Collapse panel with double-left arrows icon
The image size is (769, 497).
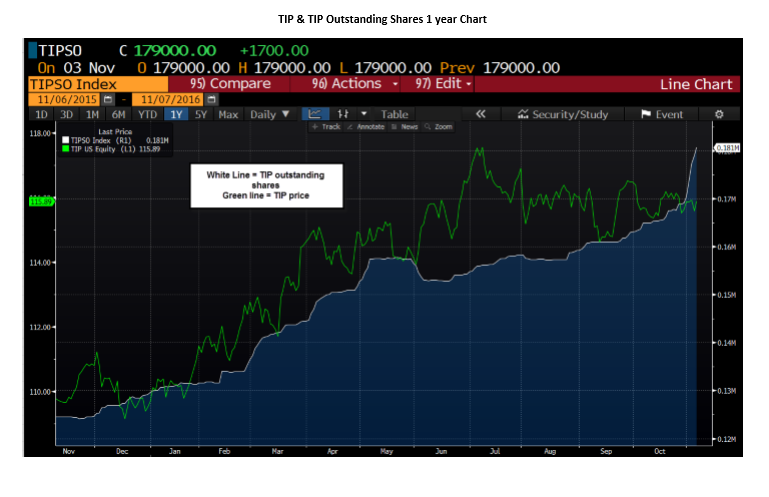(480, 115)
